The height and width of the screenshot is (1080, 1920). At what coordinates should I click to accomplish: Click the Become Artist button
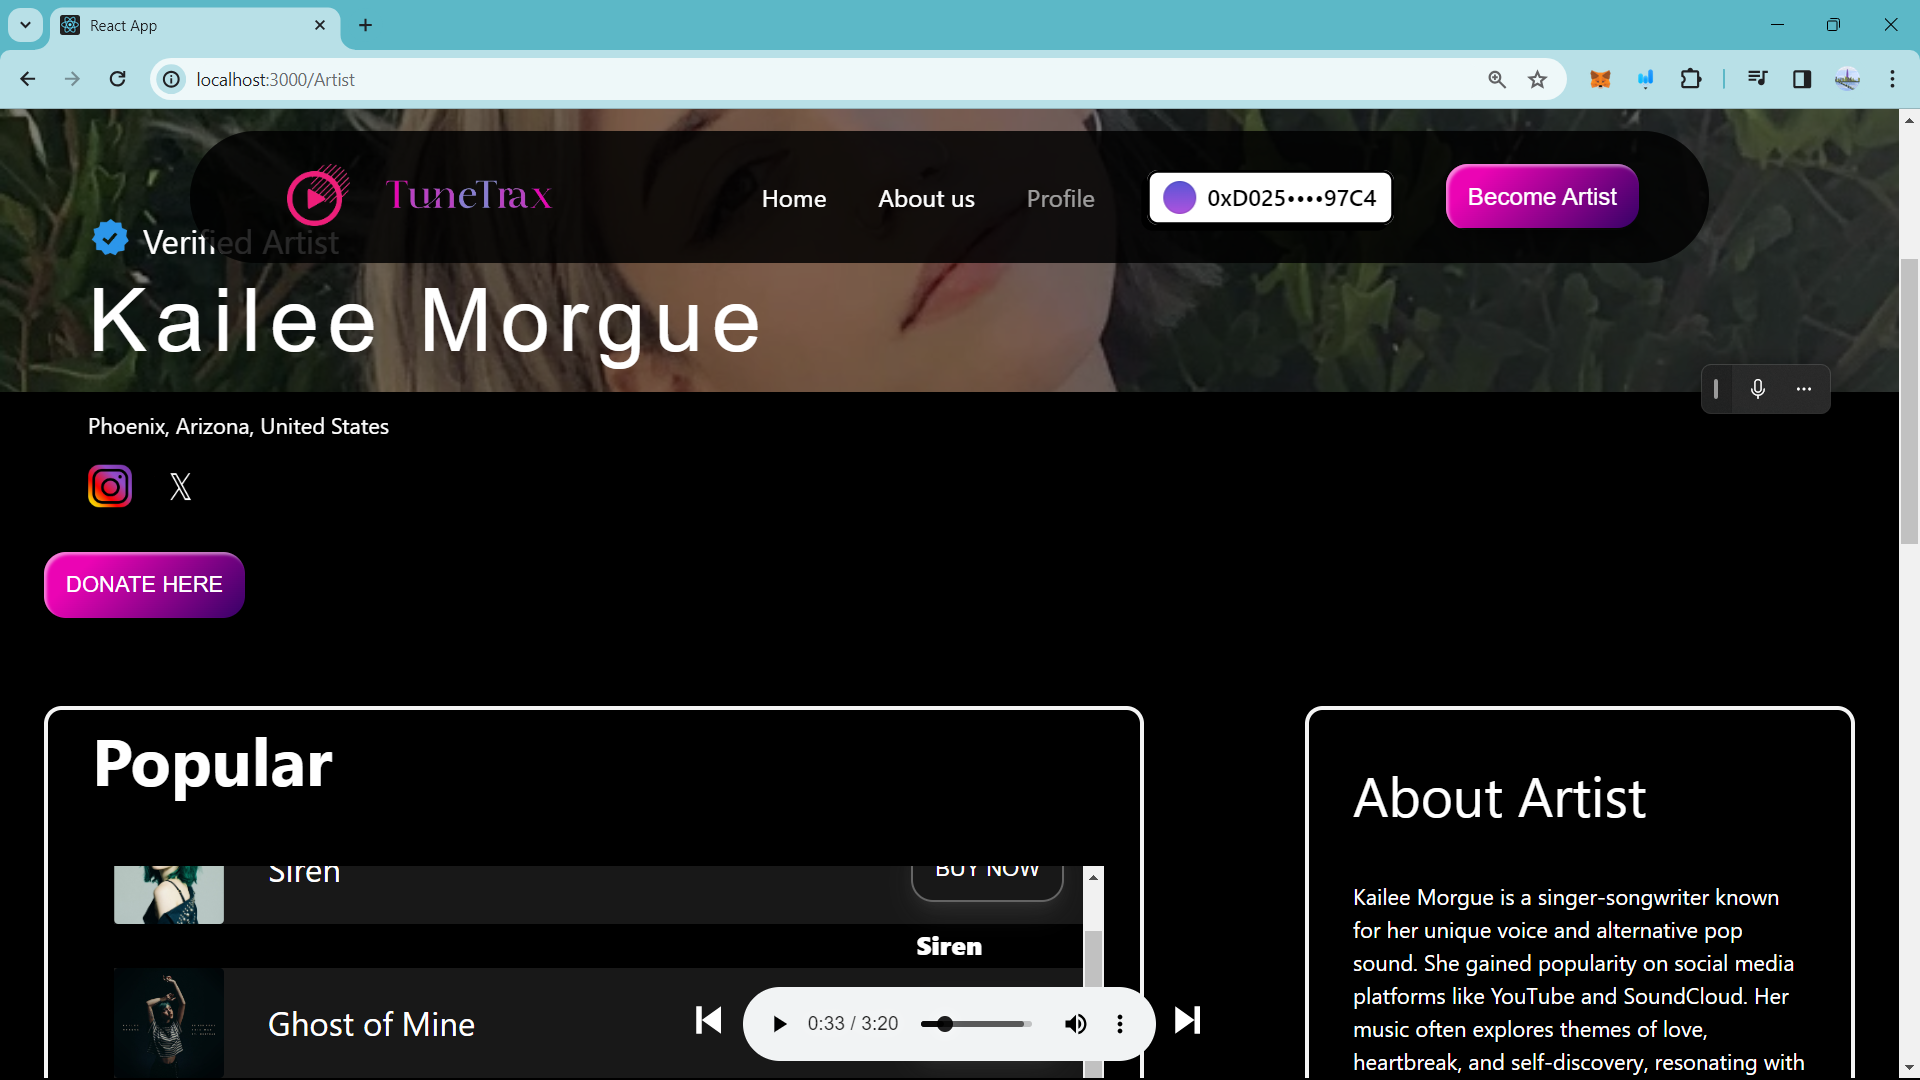click(x=1541, y=197)
